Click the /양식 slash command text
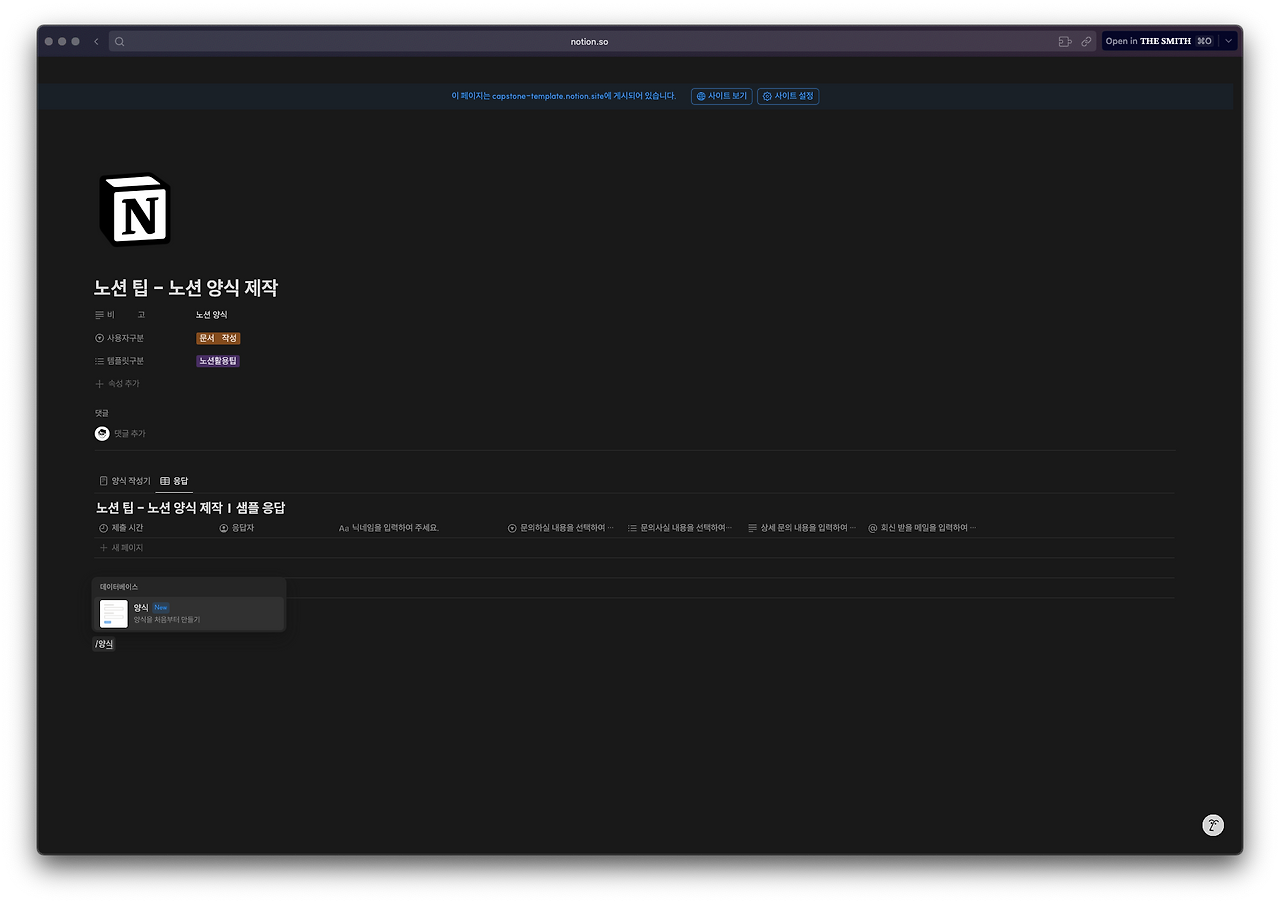Image resolution: width=1280 pixels, height=904 pixels. (104, 645)
